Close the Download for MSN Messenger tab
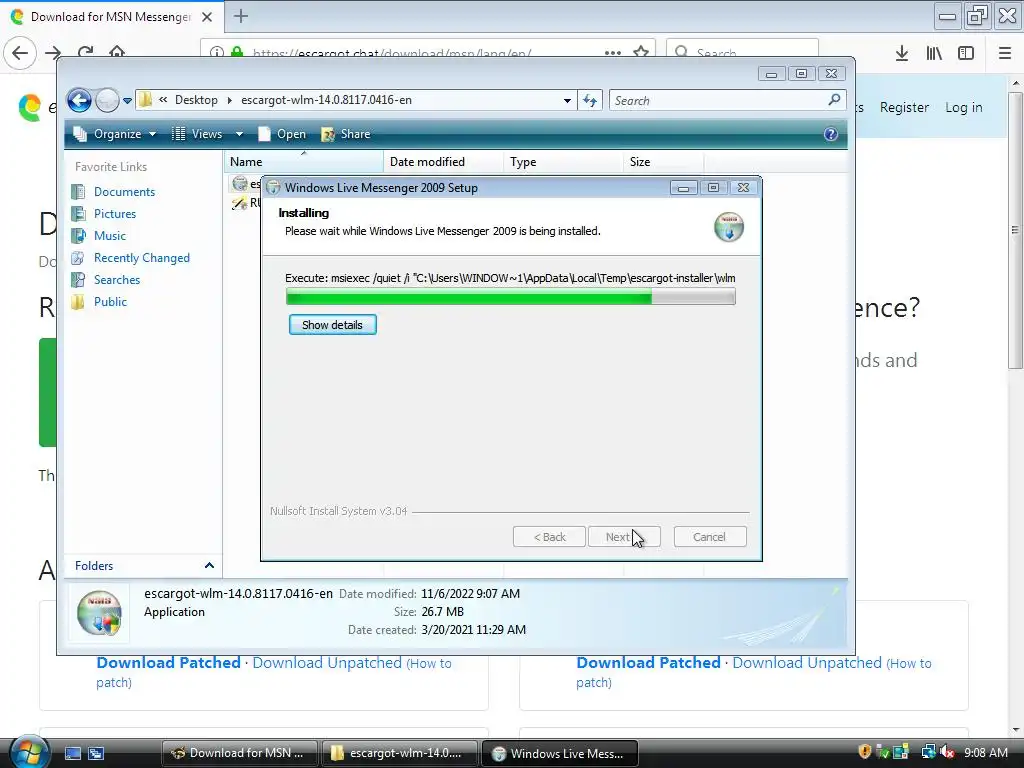Viewport: 1024px width, 768px height. (206, 16)
